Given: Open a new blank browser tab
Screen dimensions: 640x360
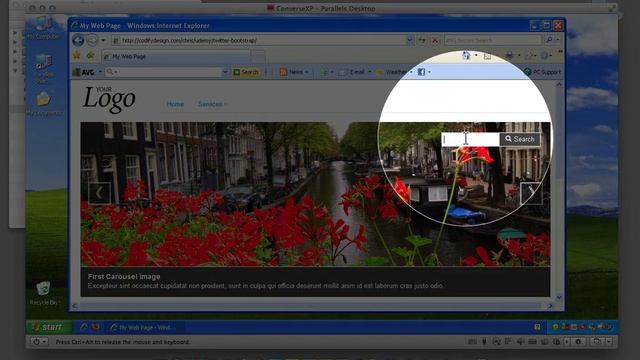Looking at the screenshot, I should pyautogui.click(x=258, y=56).
